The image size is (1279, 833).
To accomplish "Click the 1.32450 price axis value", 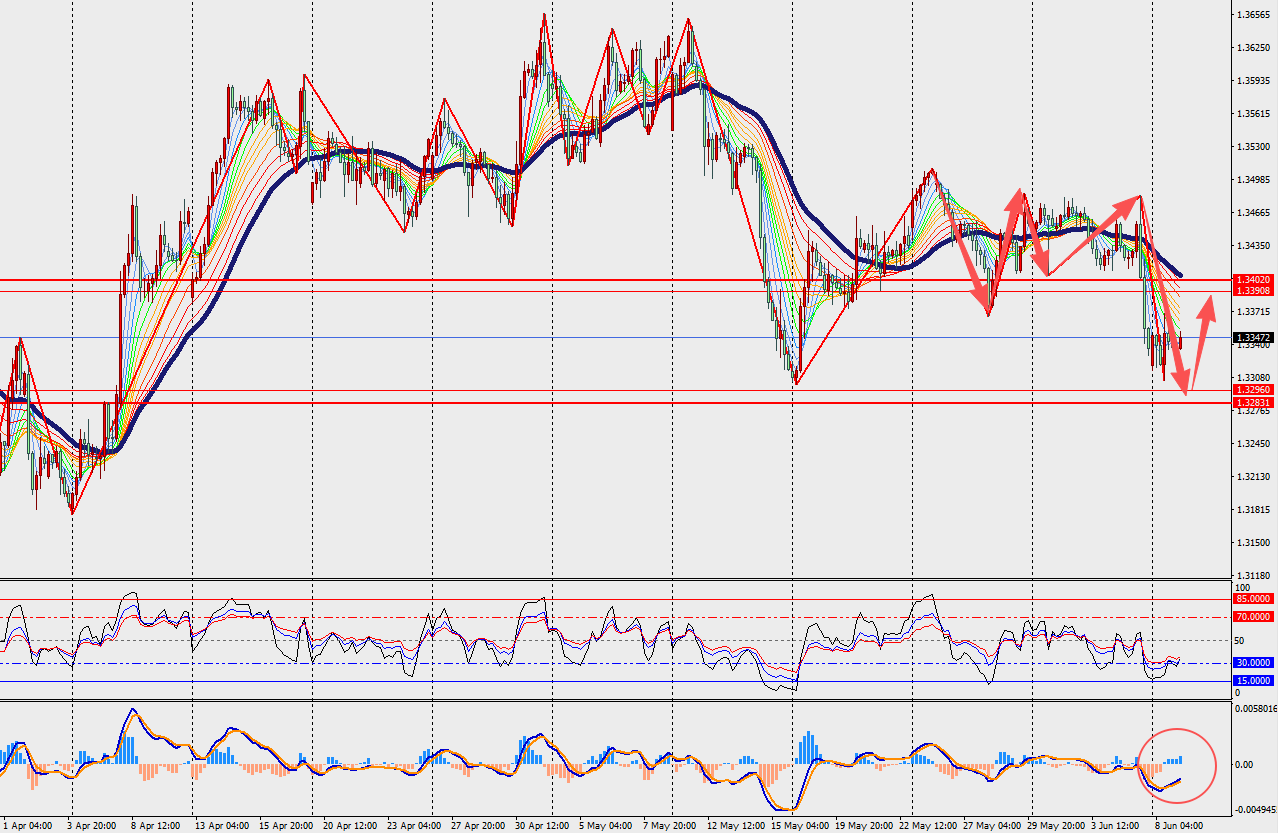I will (x=1254, y=444).
